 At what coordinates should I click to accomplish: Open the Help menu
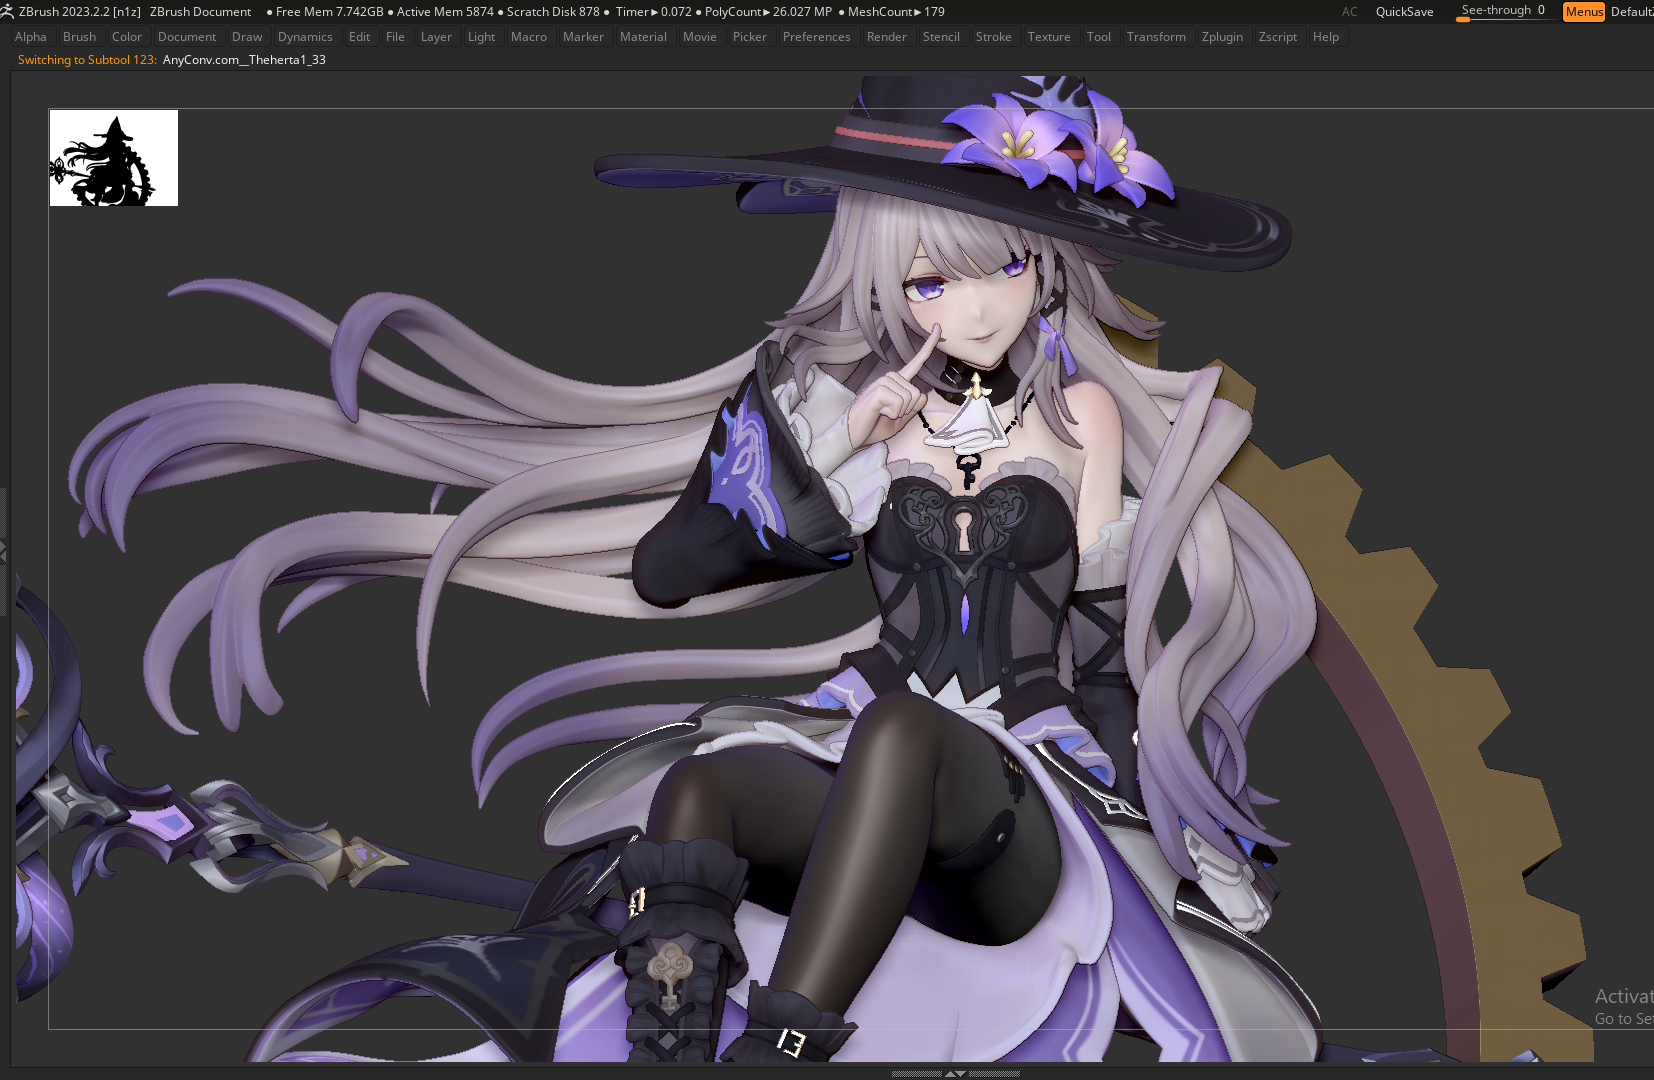(x=1326, y=37)
